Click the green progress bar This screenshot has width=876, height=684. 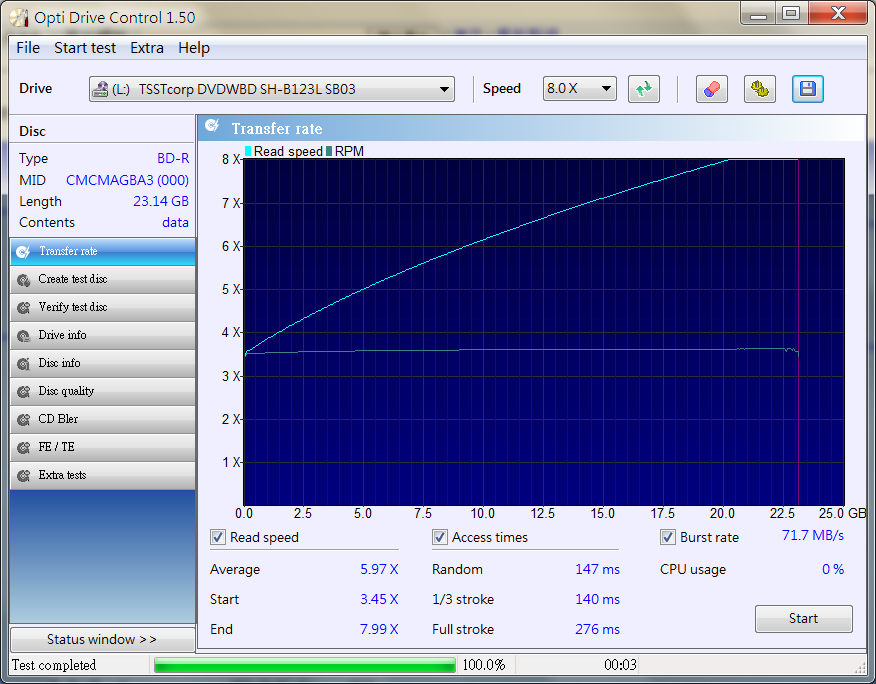coord(304,665)
